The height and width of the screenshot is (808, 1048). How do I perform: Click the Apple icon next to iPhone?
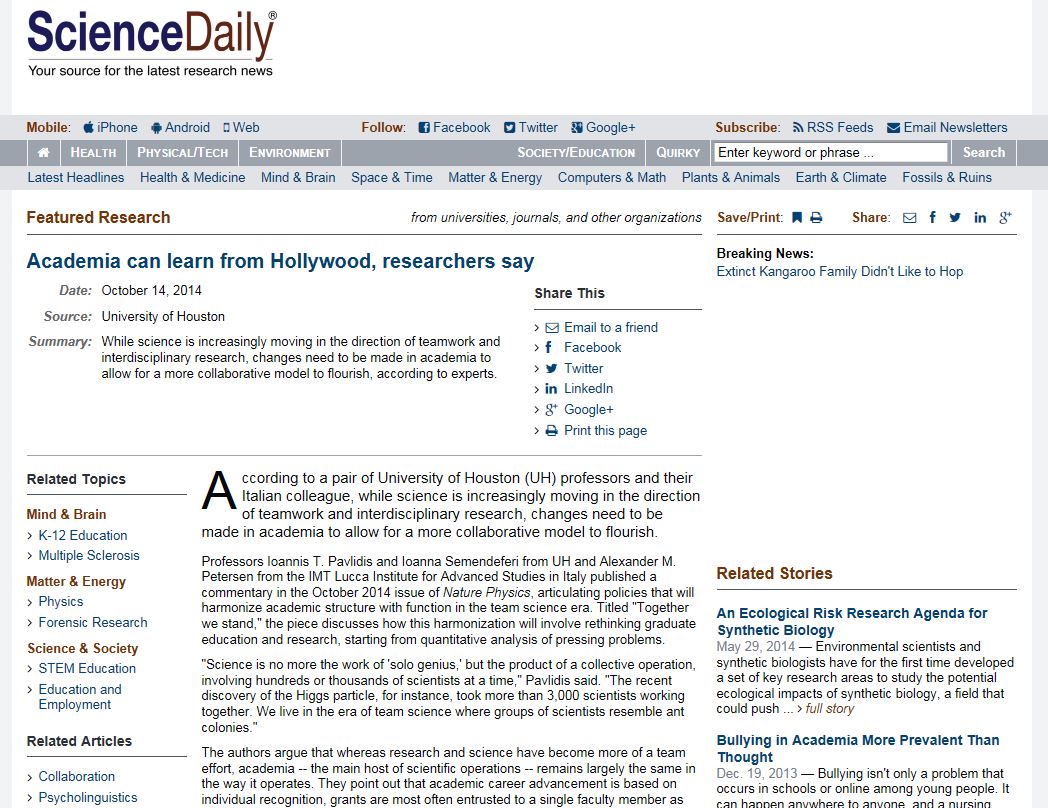point(88,127)
